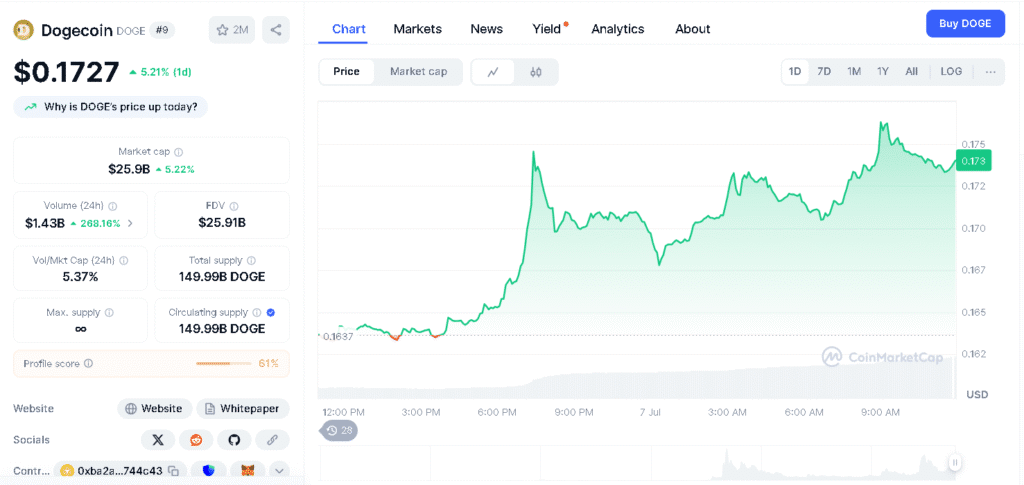Set chart range to 7D
Viewport: 1024px width, 485px height.
click(824, 72)
